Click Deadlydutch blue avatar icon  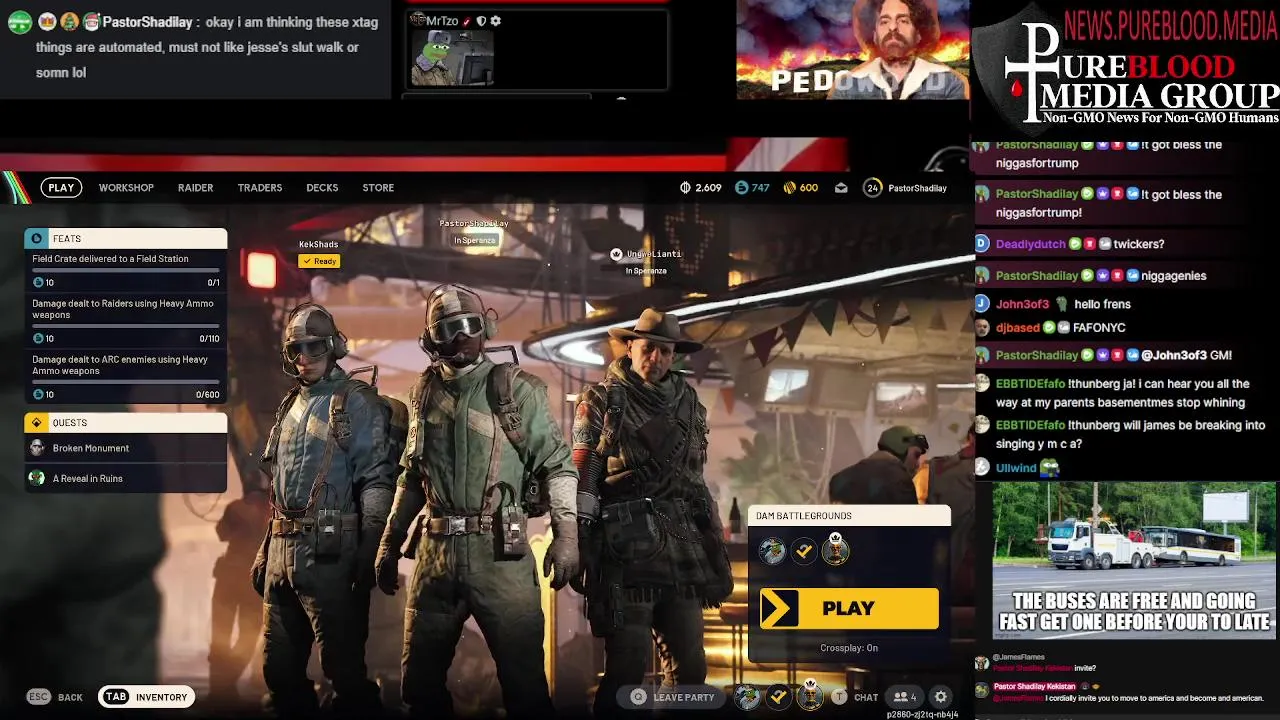pyautogui.click(x=982, y=243)
